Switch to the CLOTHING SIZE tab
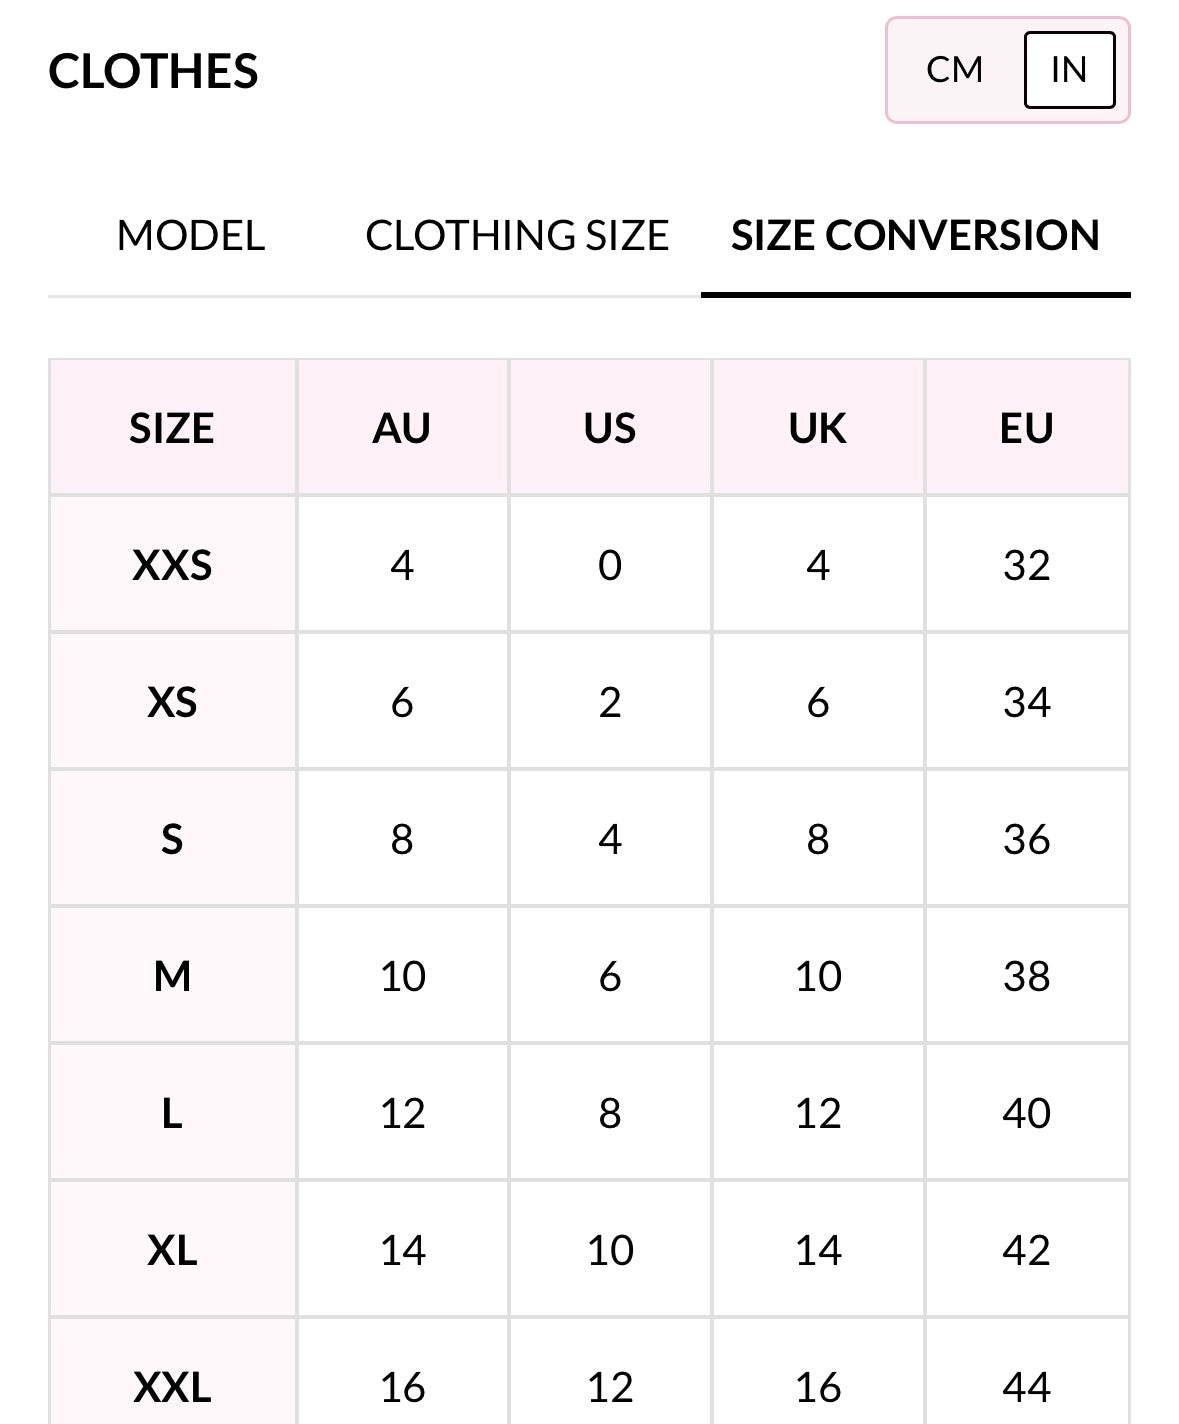Image resolution: width=1179 pixels, height=1424 pixels. tap(517, 236)
